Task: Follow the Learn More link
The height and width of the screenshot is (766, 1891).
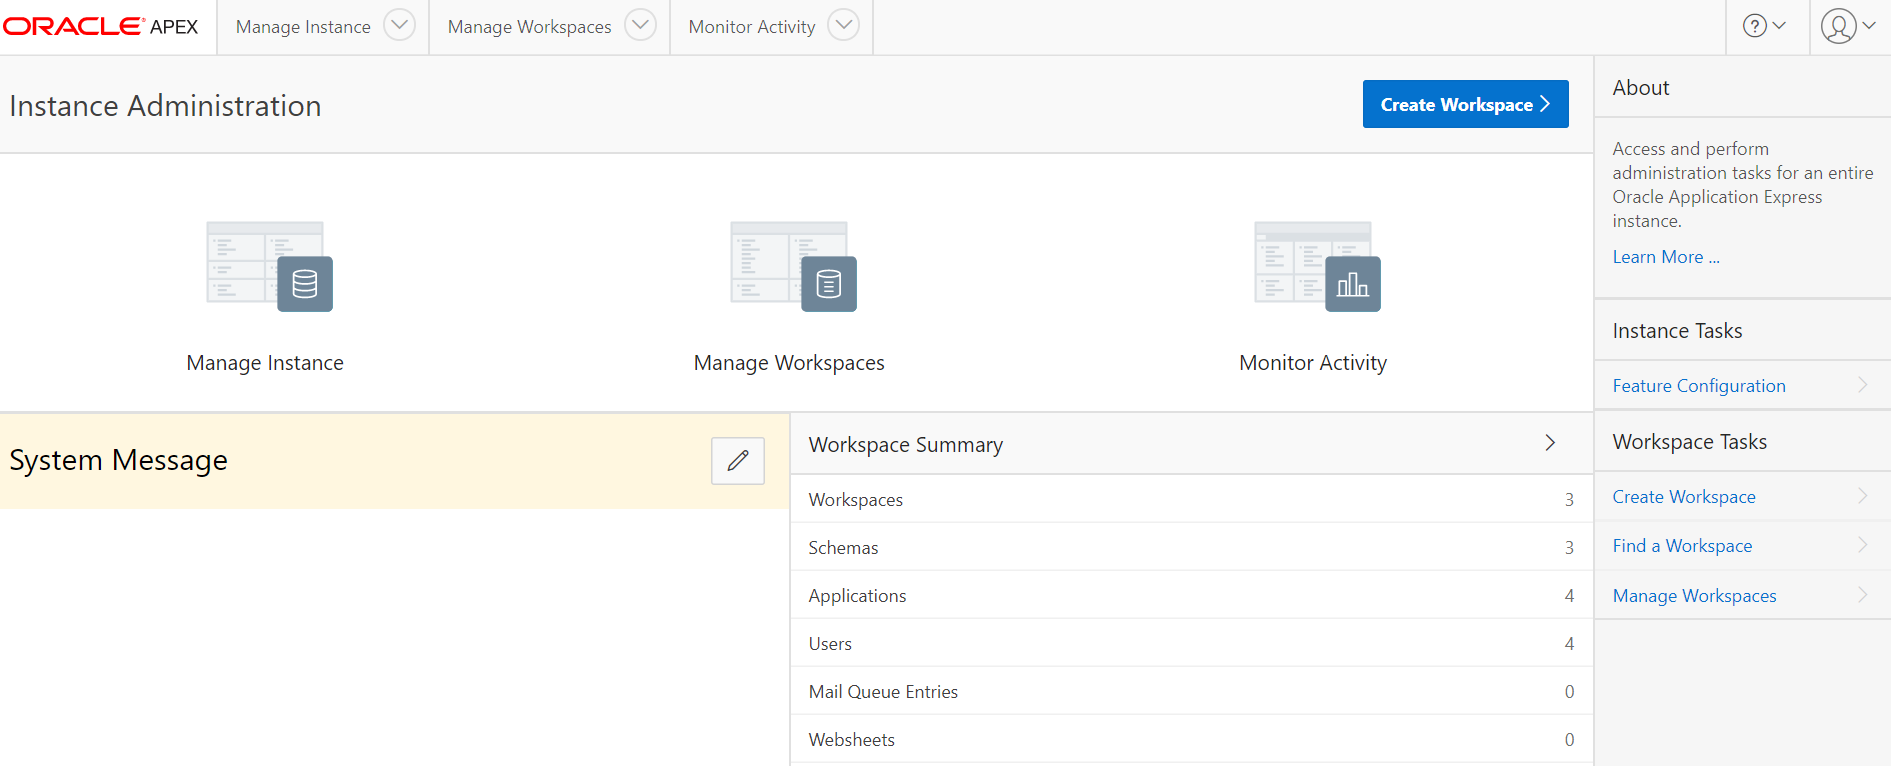Action: tap(1666, 257)
